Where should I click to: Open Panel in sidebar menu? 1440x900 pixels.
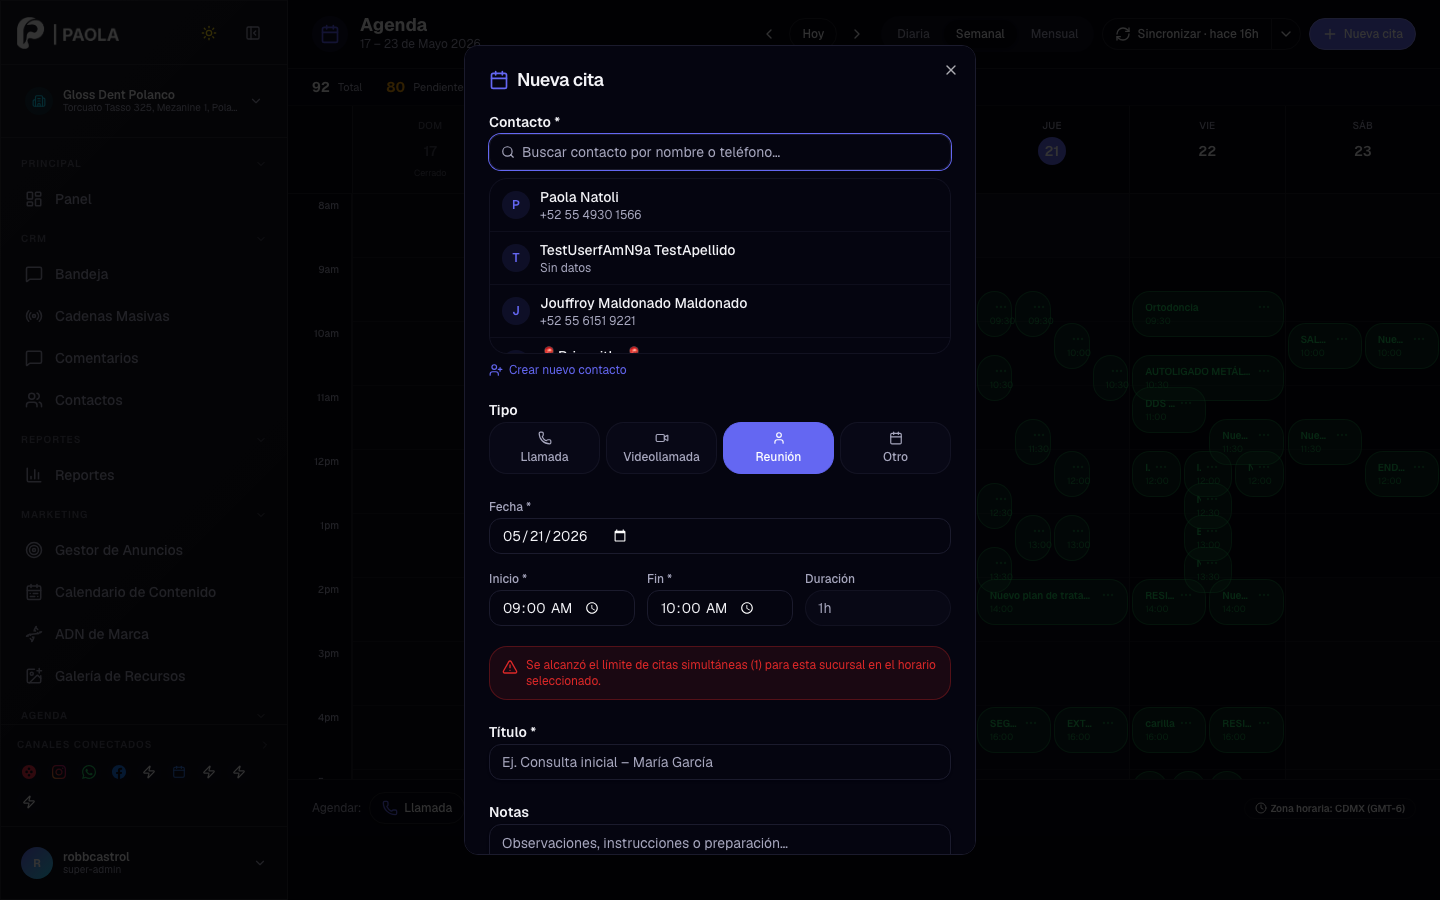(x=143, y=199)
